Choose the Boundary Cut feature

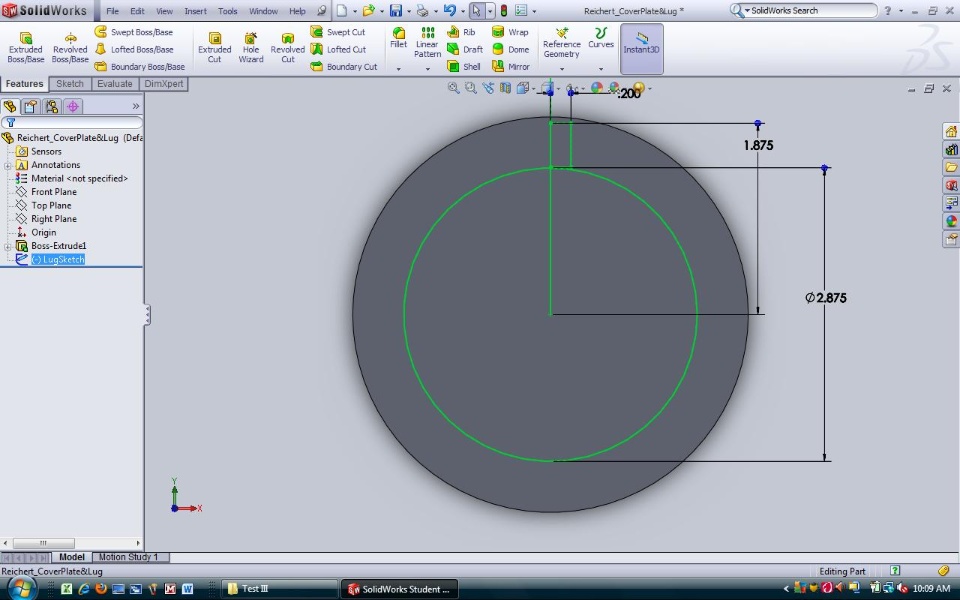point(343,66)
